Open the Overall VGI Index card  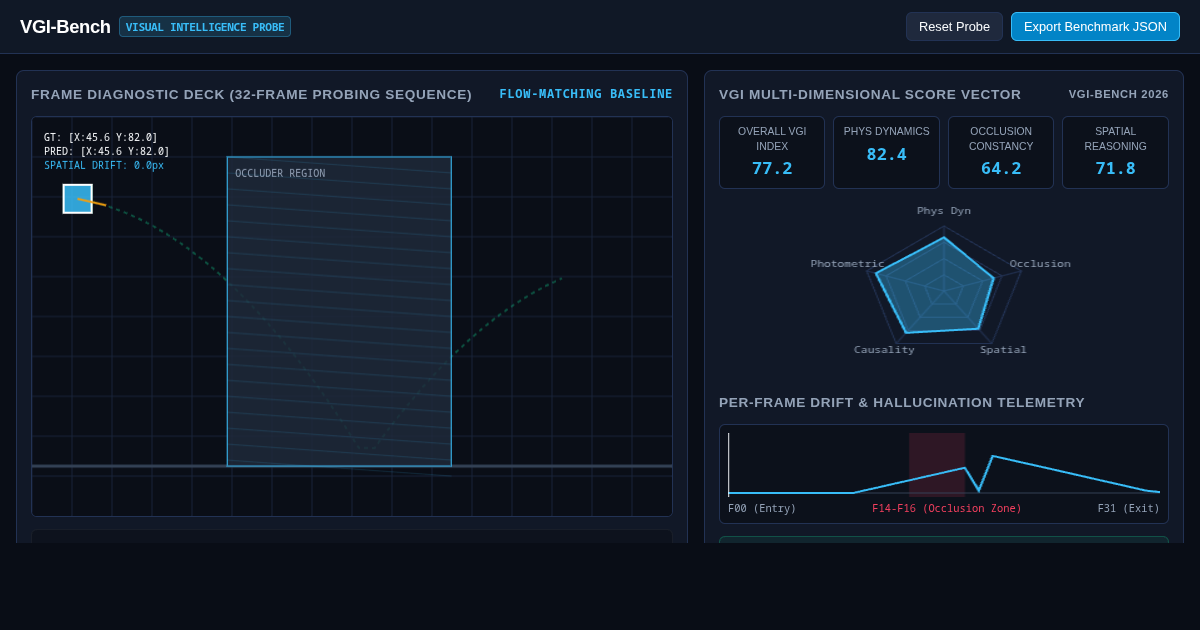[772, 153]
